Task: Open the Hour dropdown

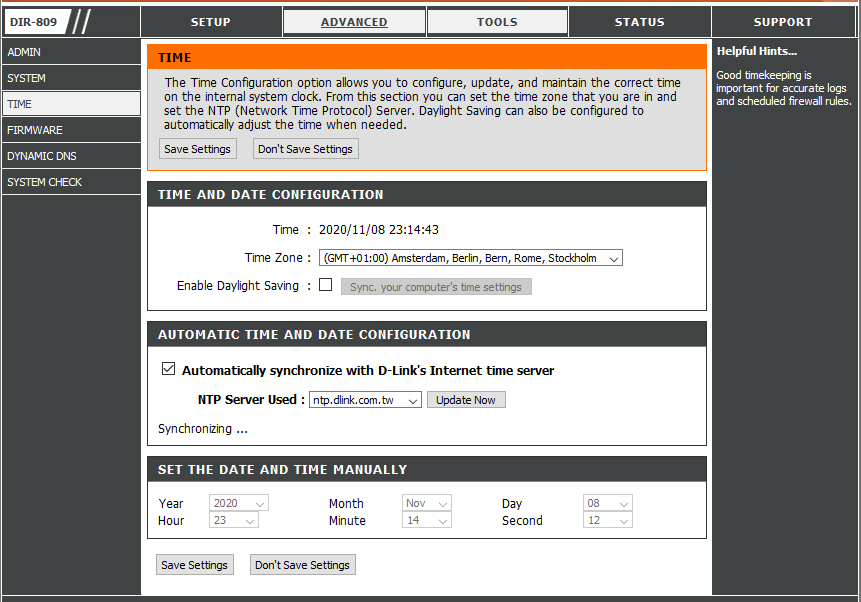Action: click(x=234, y=520)
